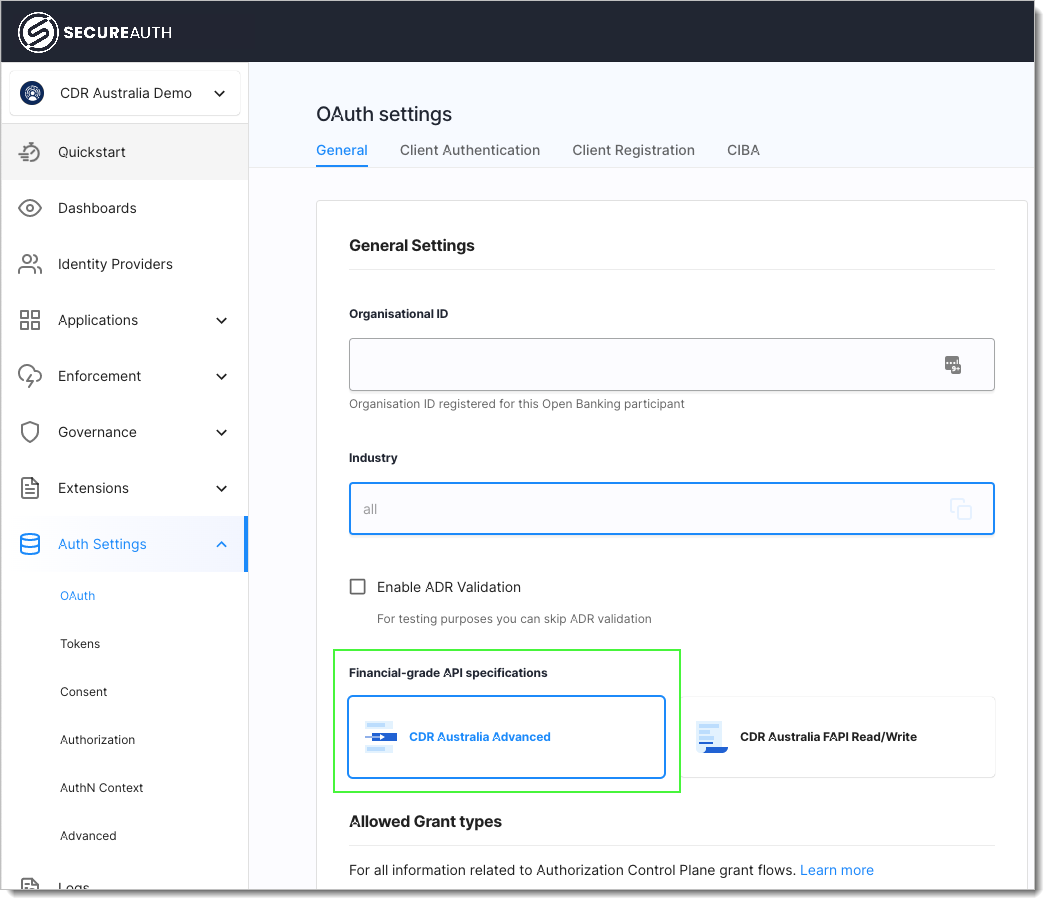The height and width of the screenshot is (905, 1050).
Task: Click into the Organisational ID input field
Action: pos(671,364)
